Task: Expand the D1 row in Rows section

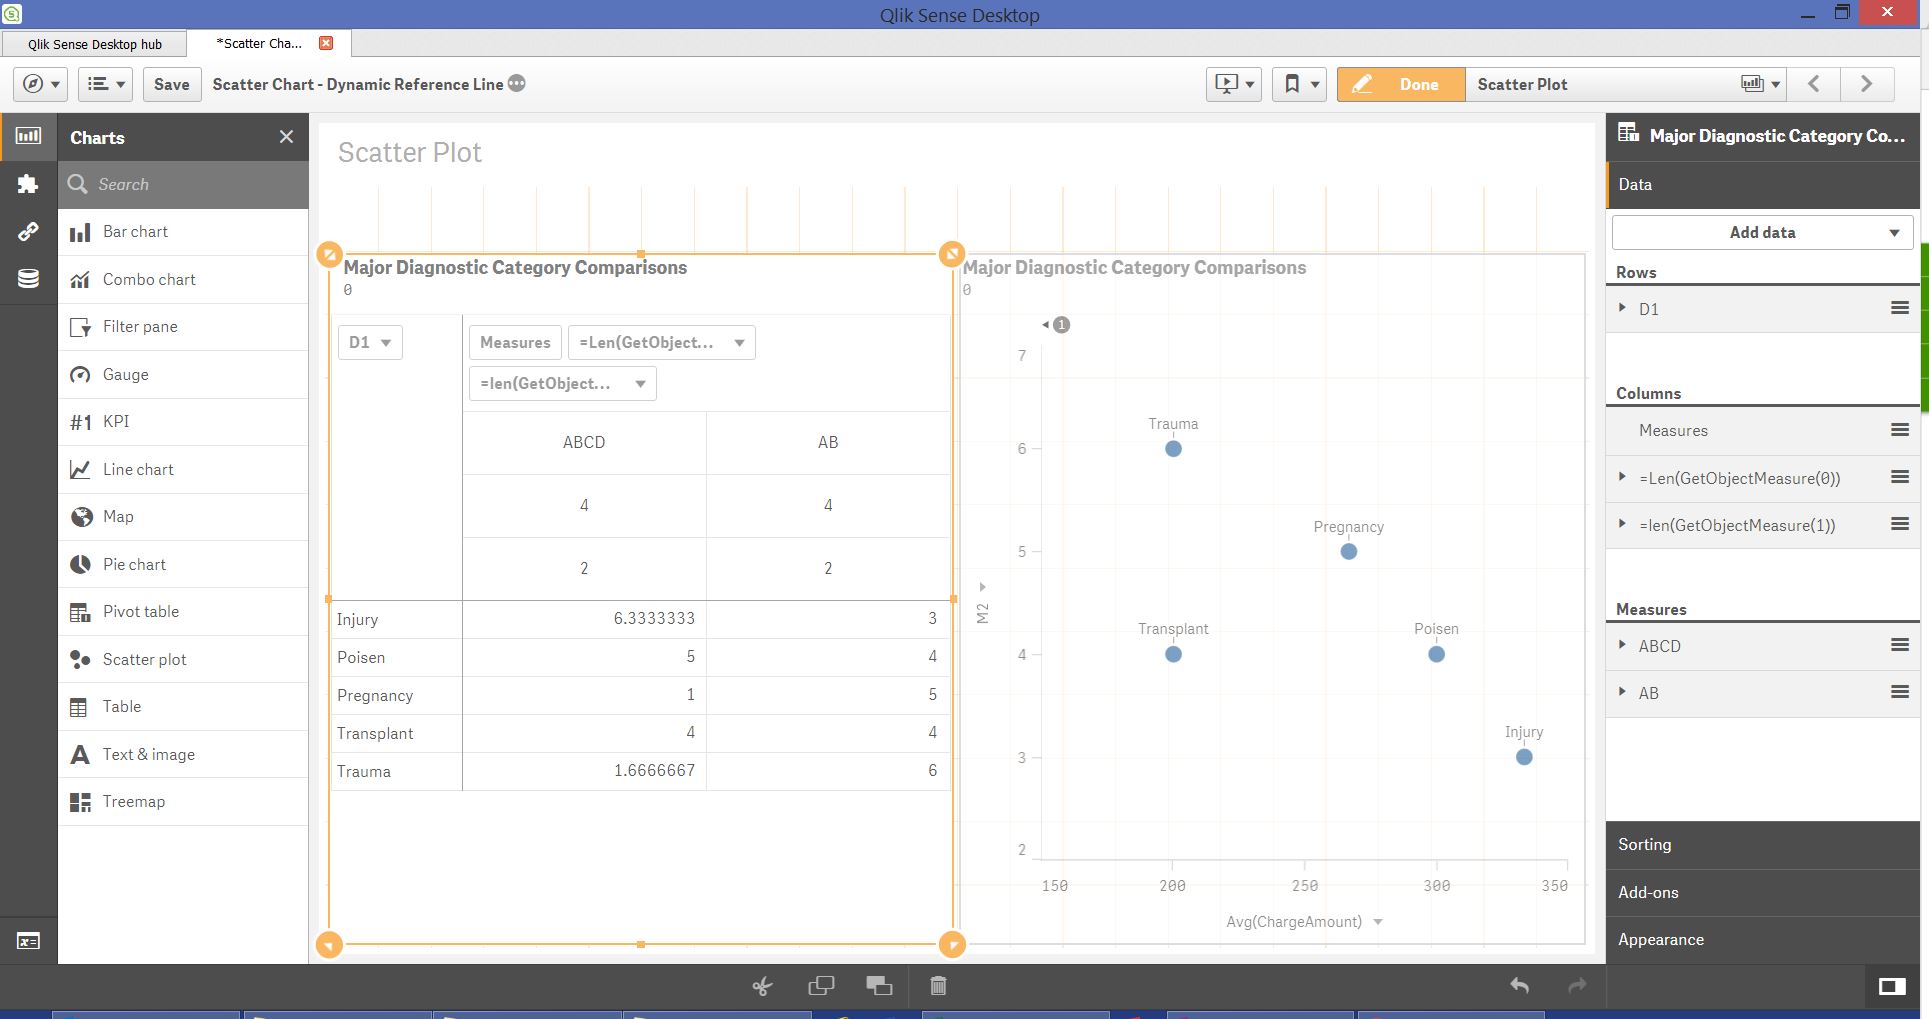Action: point(1623,308)
